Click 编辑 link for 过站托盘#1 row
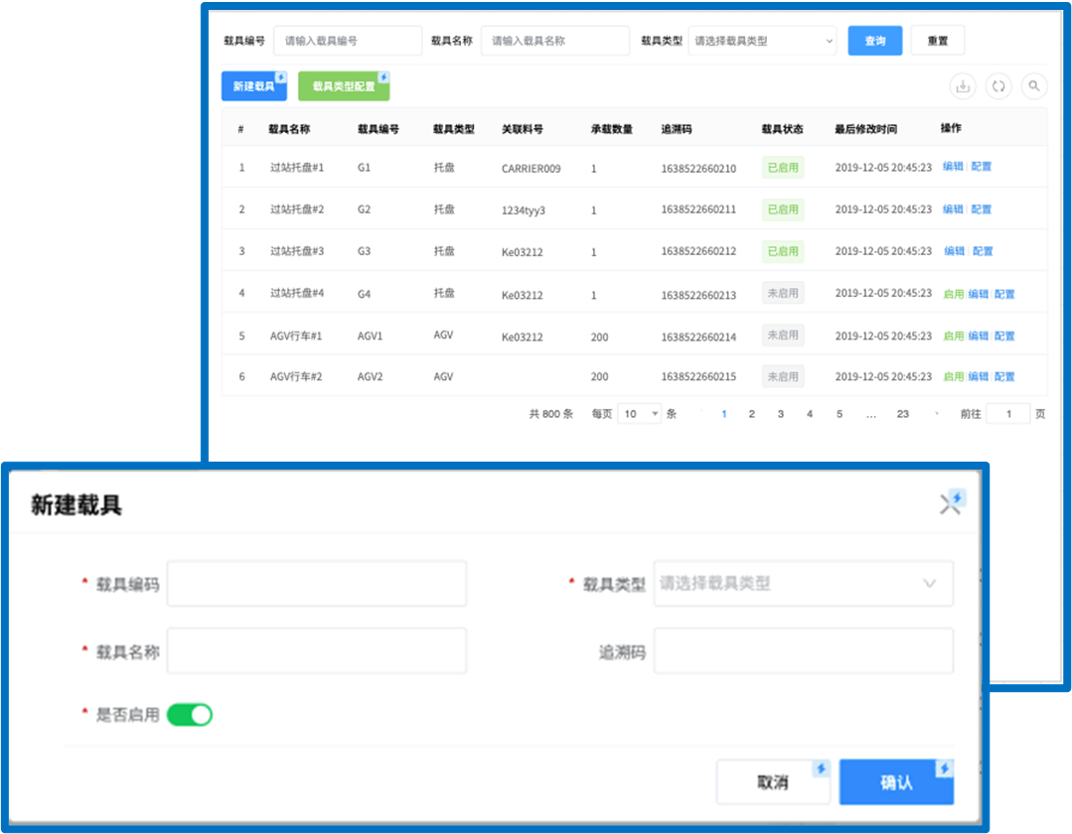Screen dimensions: 1072x834 click(953, 167)
